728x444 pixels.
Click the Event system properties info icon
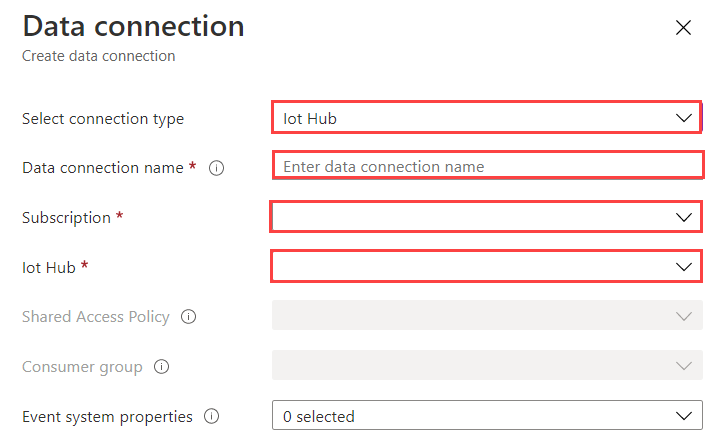pos(211,416)
